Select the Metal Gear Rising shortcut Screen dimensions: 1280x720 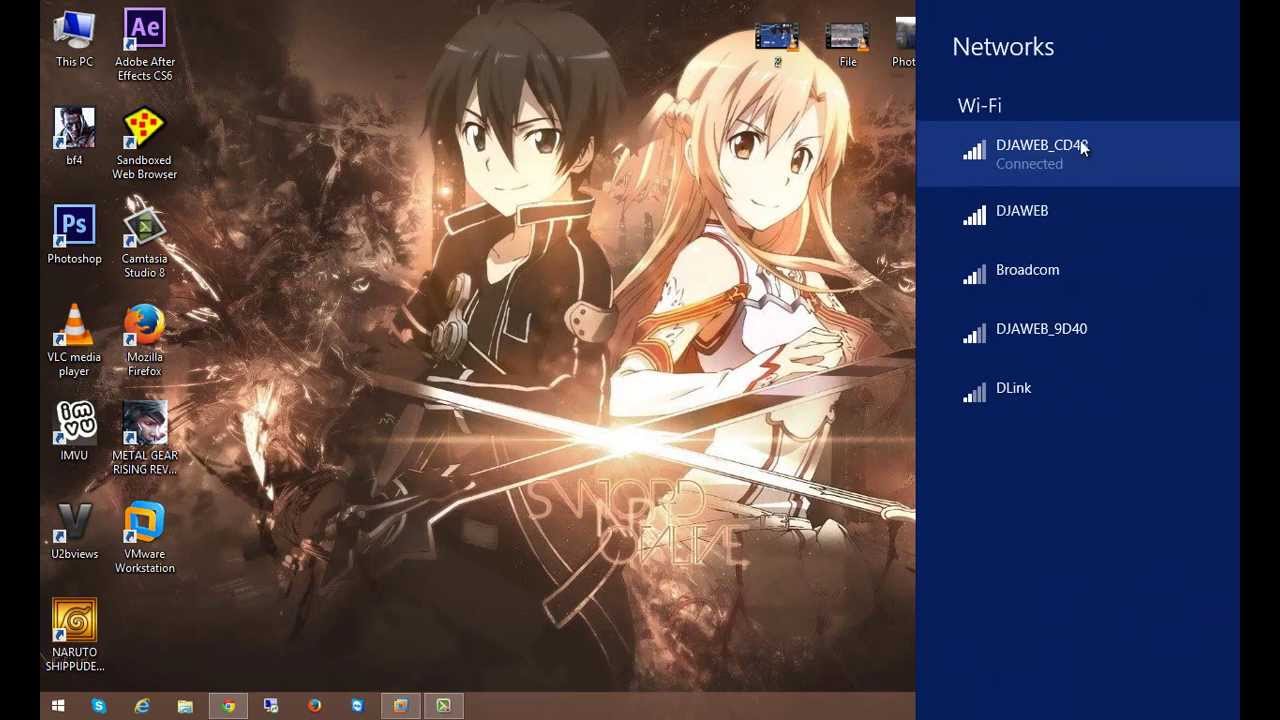[144, 438]
